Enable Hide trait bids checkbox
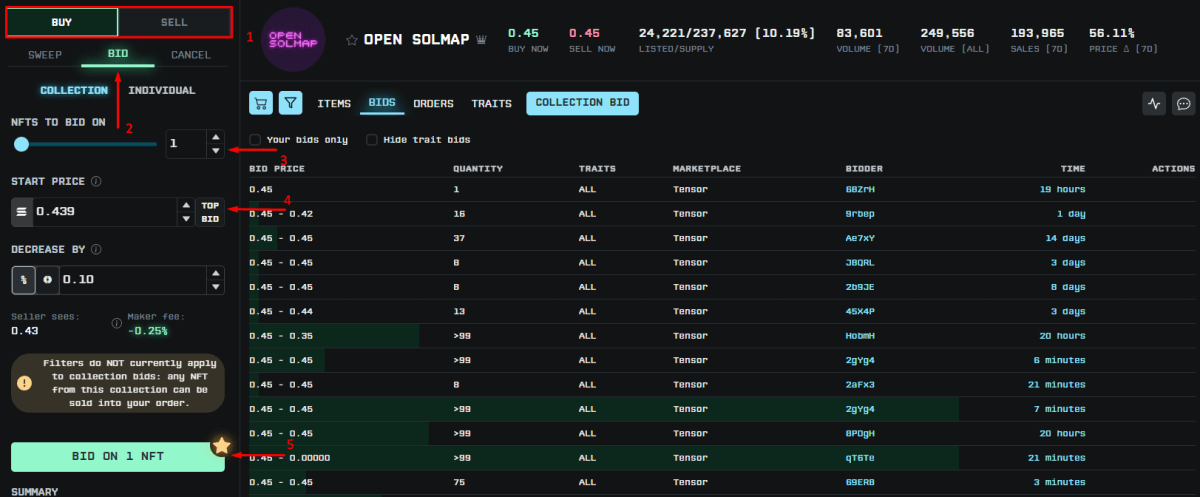This screenshot has width=1200, height=497. 372,139
